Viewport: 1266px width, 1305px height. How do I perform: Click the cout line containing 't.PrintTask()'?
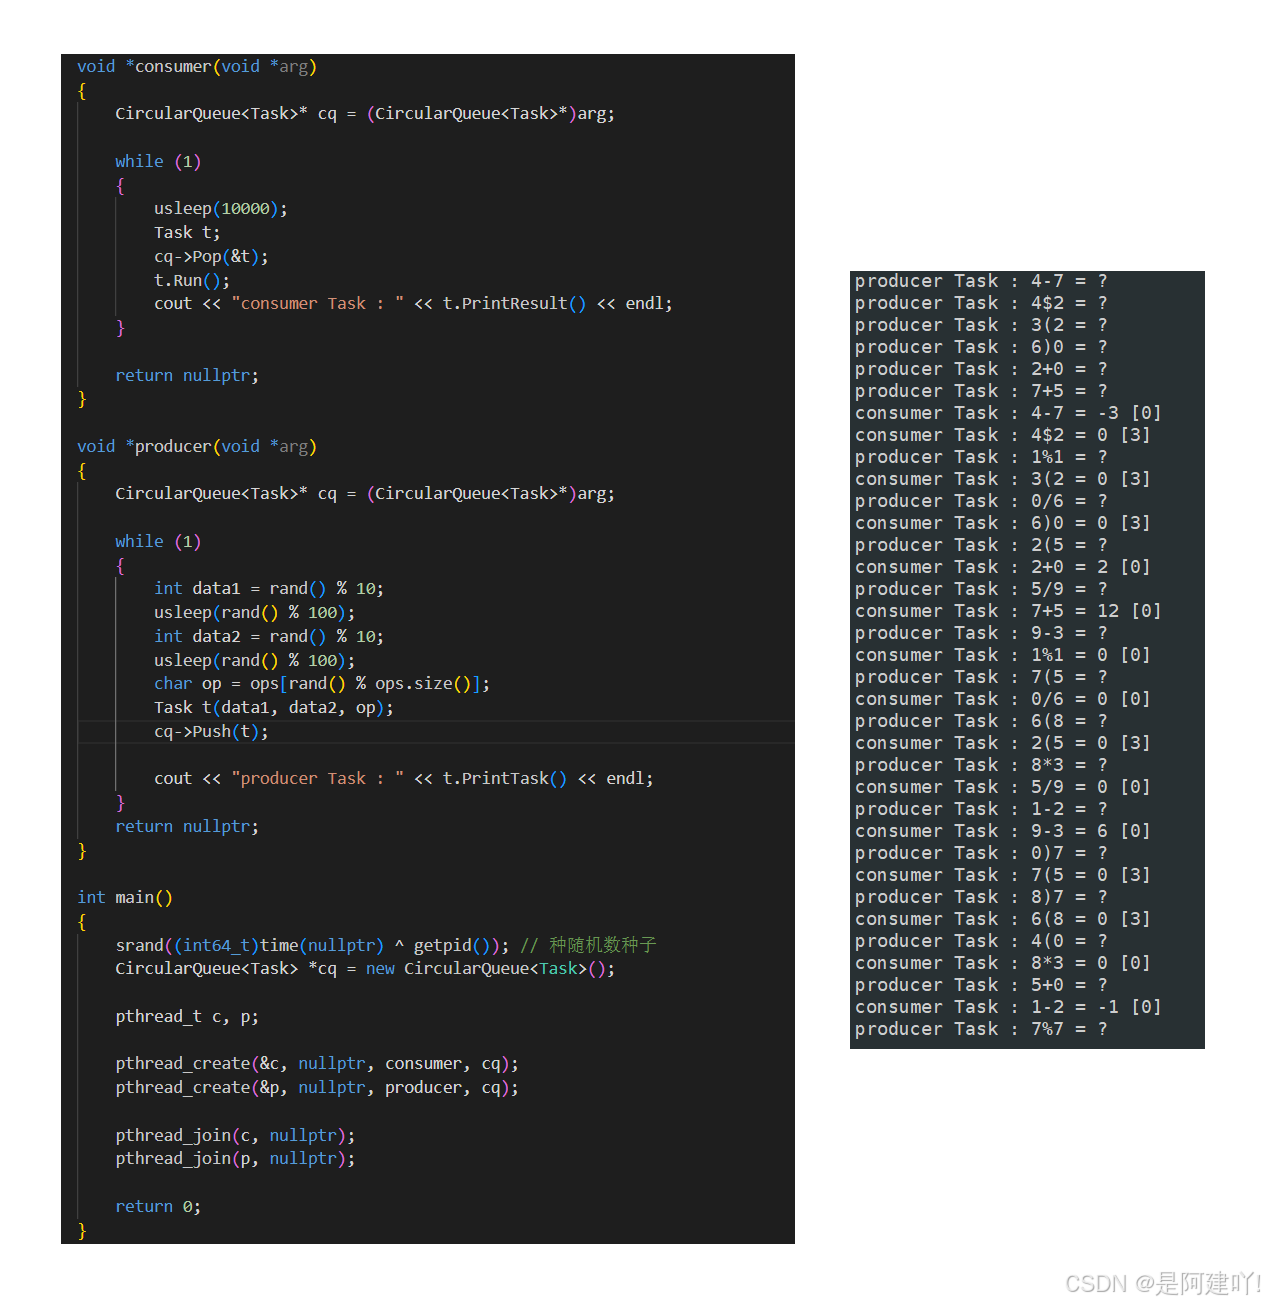point(404,778)
